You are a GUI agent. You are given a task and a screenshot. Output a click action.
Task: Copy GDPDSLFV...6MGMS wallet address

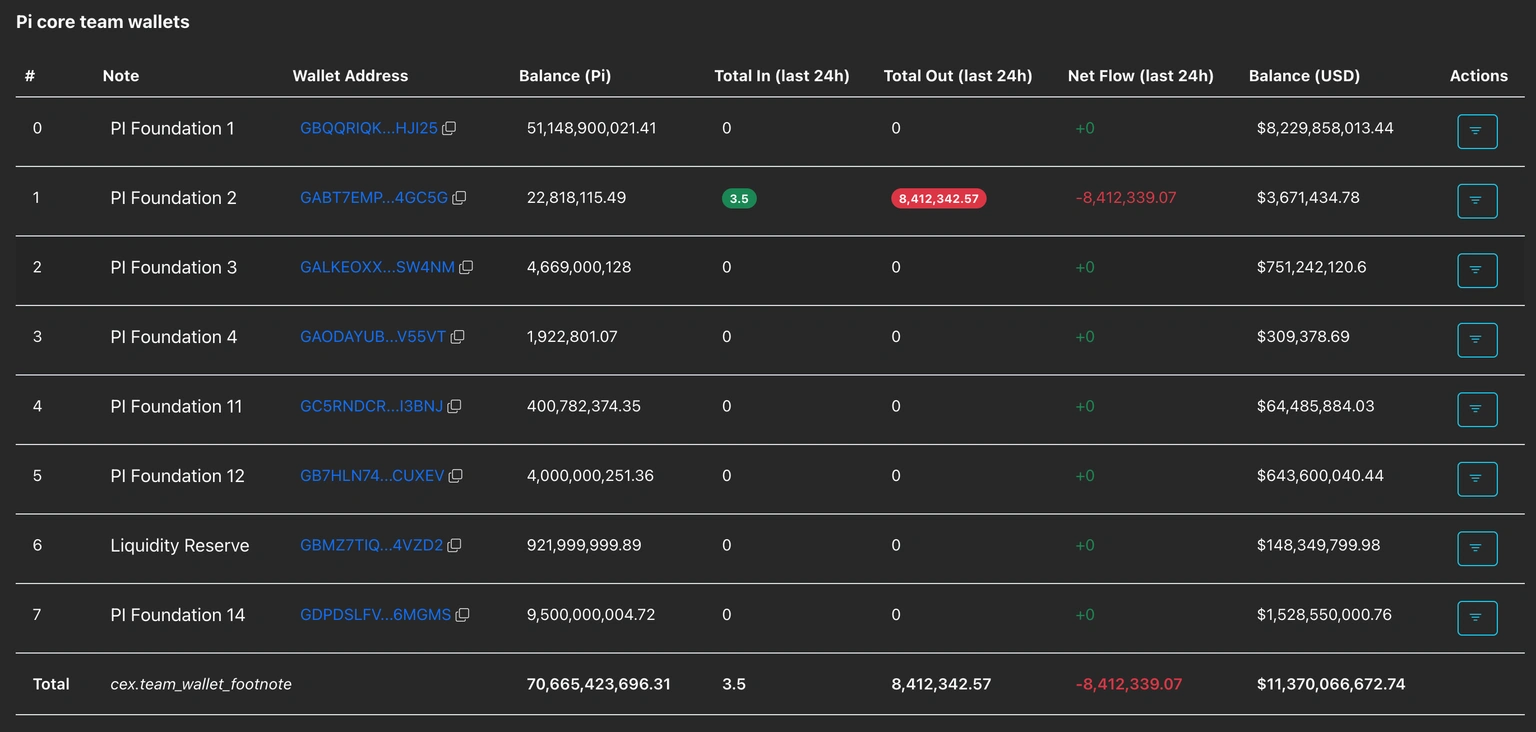click(x=462, y=615)
